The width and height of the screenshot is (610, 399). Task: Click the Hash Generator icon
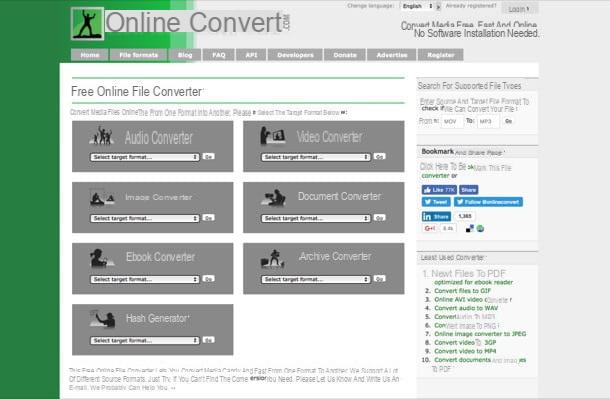click(102, 319)
